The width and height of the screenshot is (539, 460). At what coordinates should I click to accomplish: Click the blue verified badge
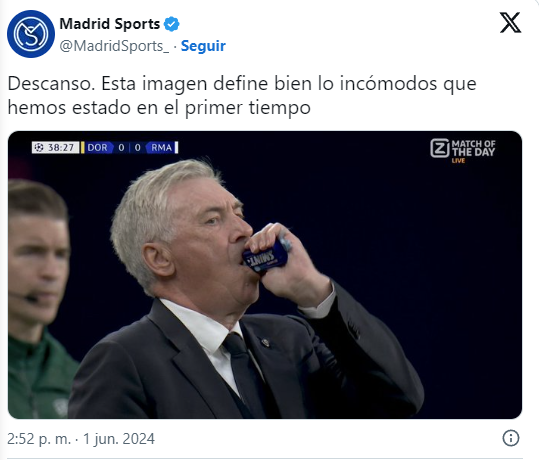[x=171, y=24]
